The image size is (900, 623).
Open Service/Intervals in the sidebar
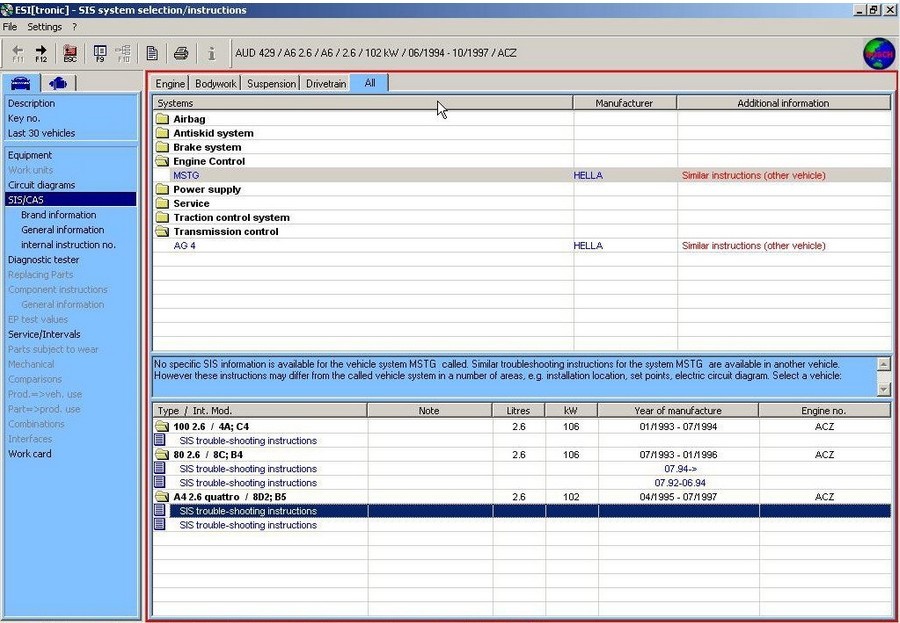[x=44, y=334]
